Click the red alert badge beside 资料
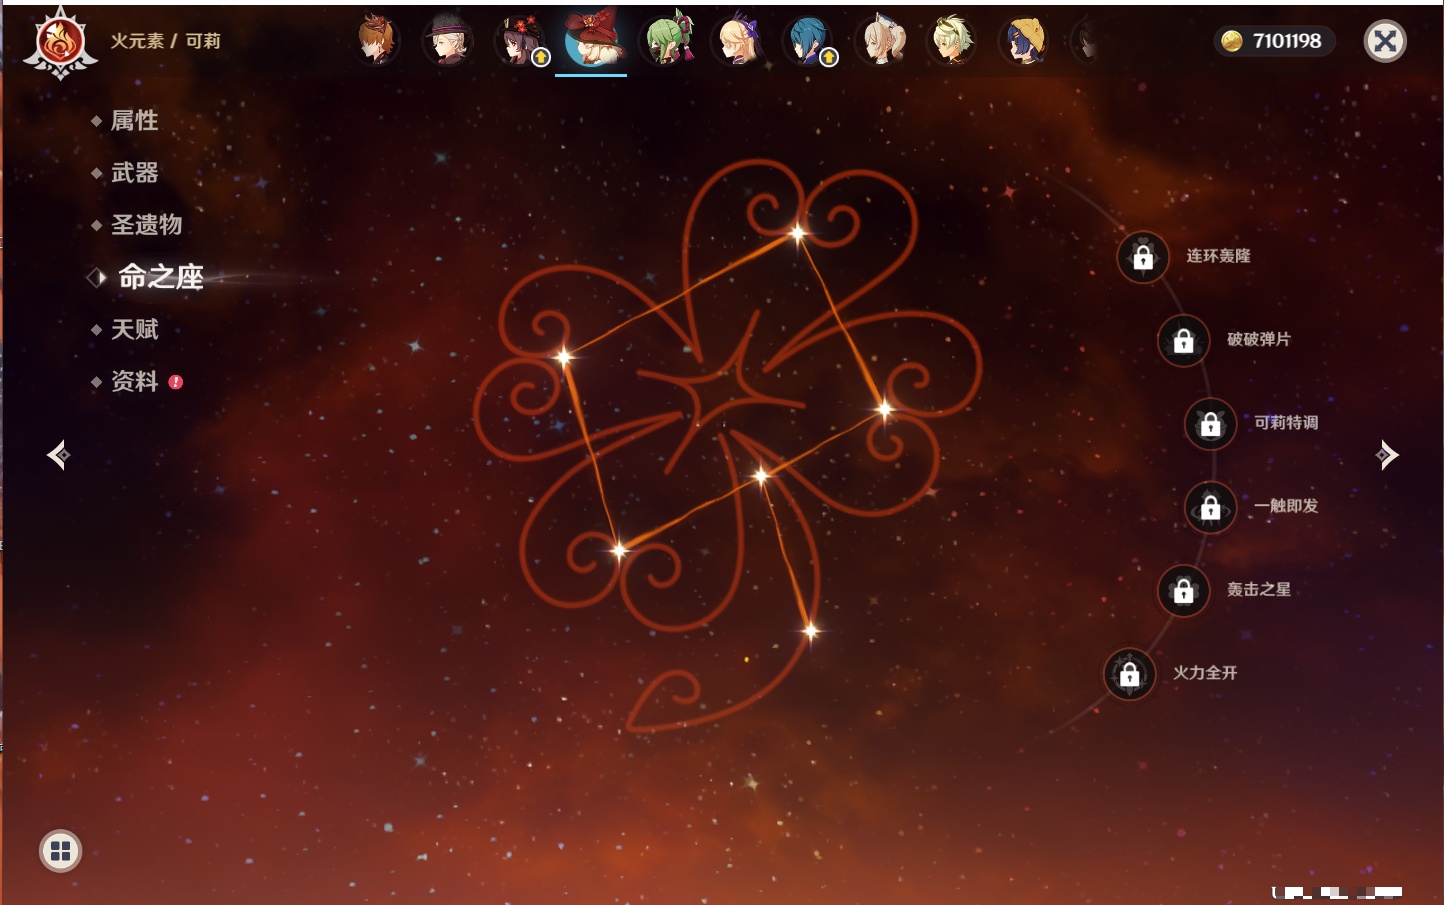This screenshot has width=1444, height=905. pyautogui.click(x=176, y=382)
